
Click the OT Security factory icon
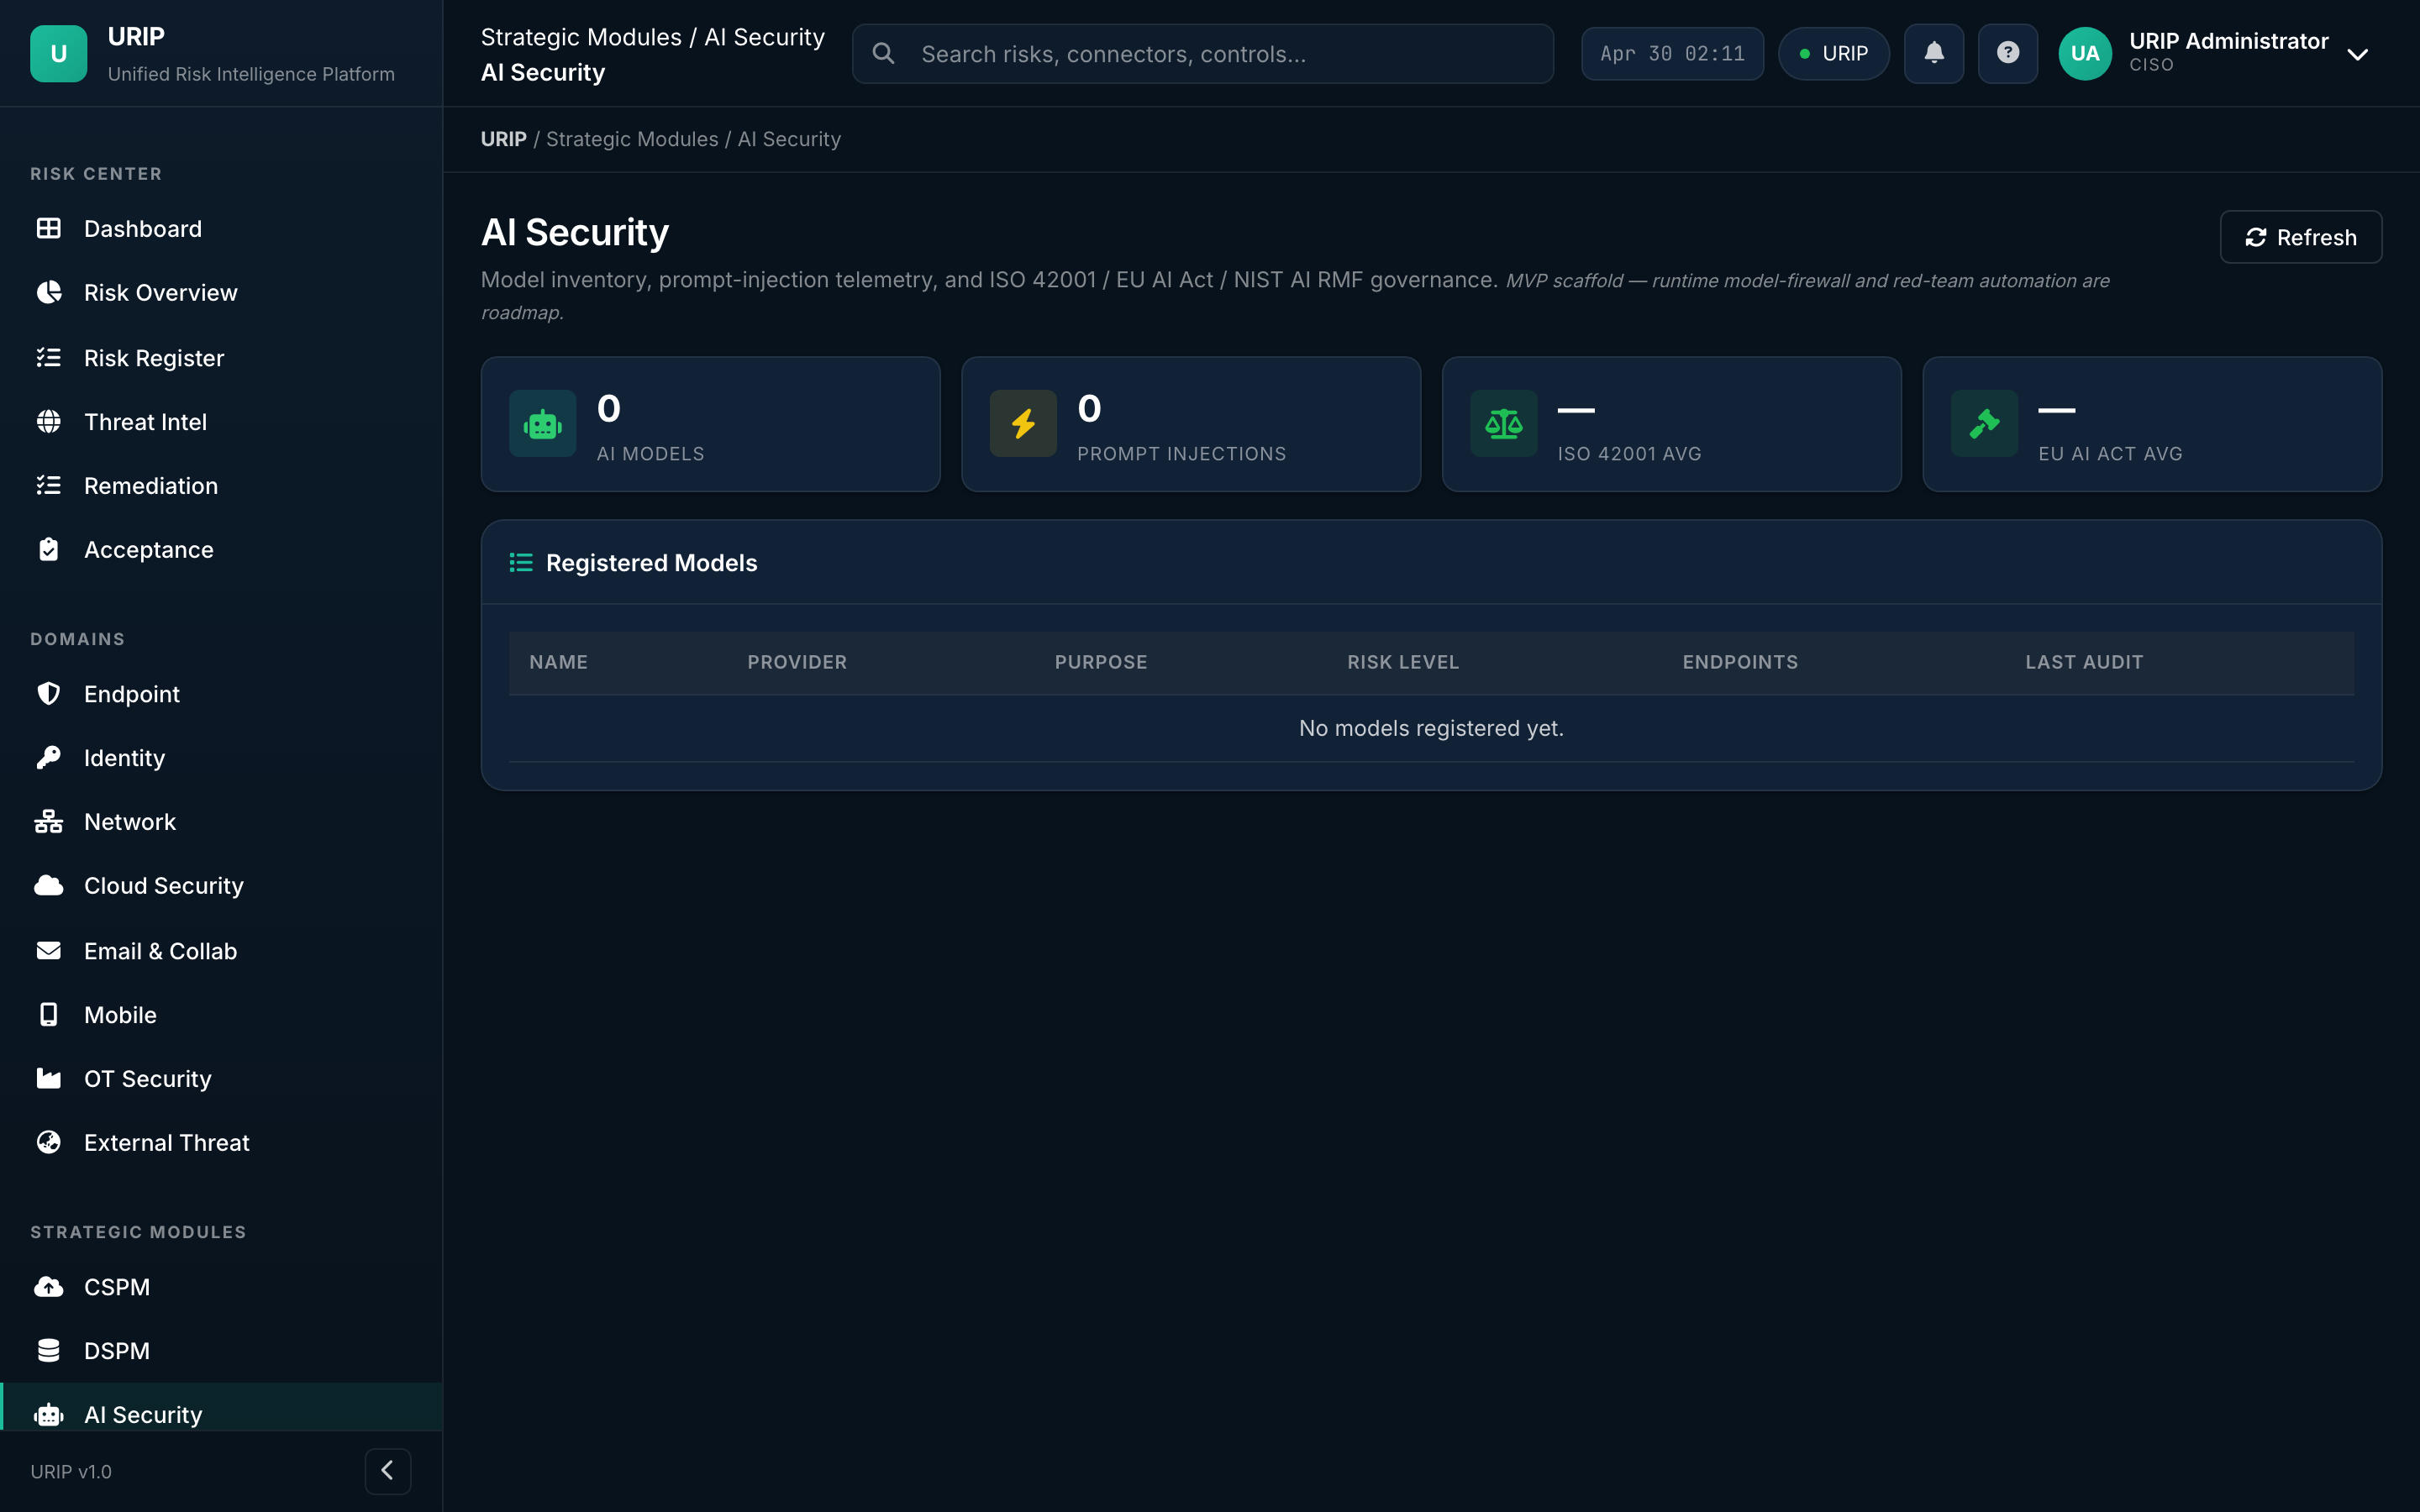click(x=48, y=1078)
